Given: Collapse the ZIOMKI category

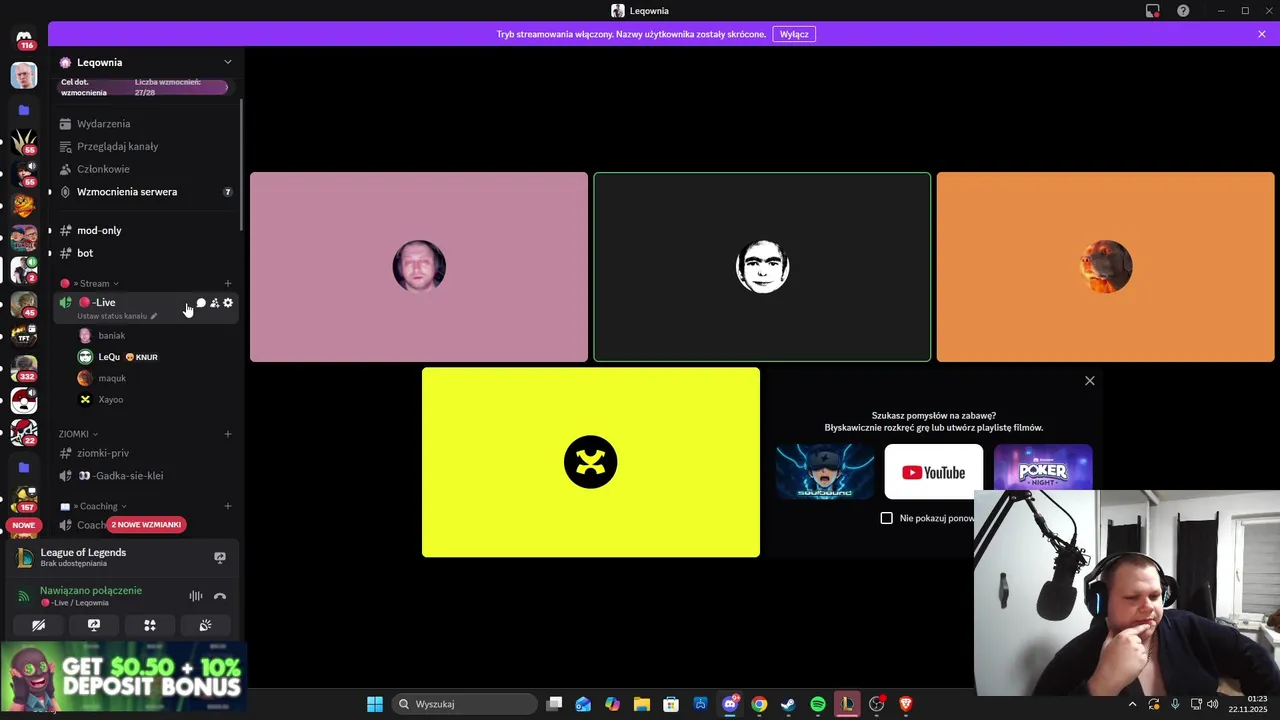Looking at the screenshot, I should point(78,434).
